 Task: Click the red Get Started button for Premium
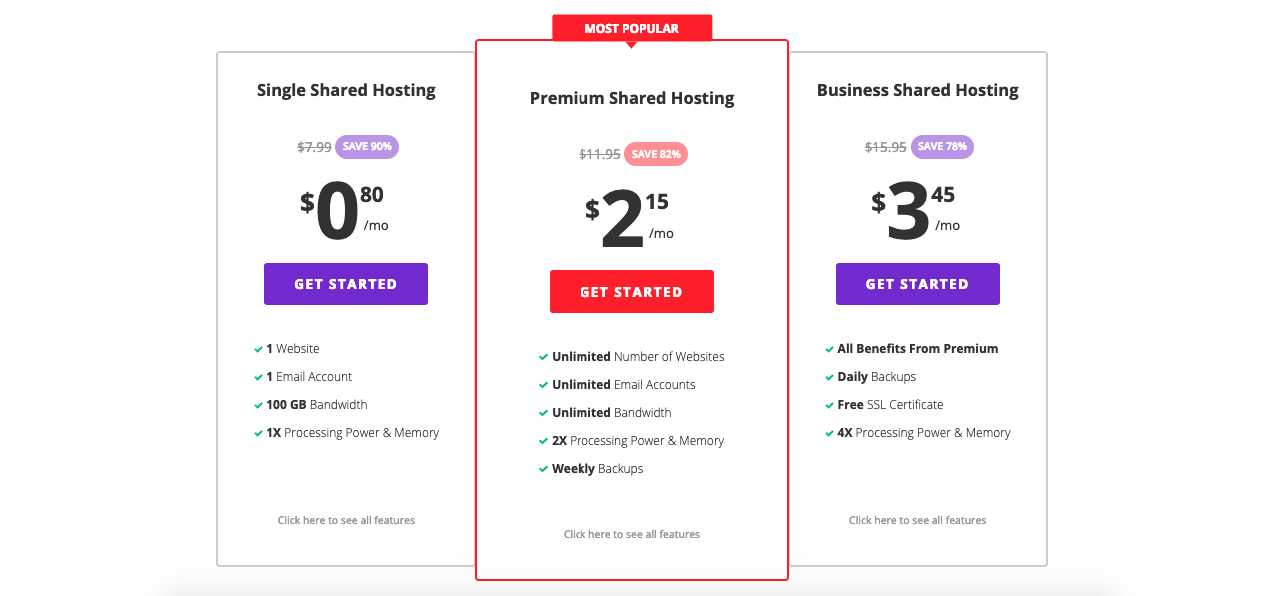click(632, 292)
